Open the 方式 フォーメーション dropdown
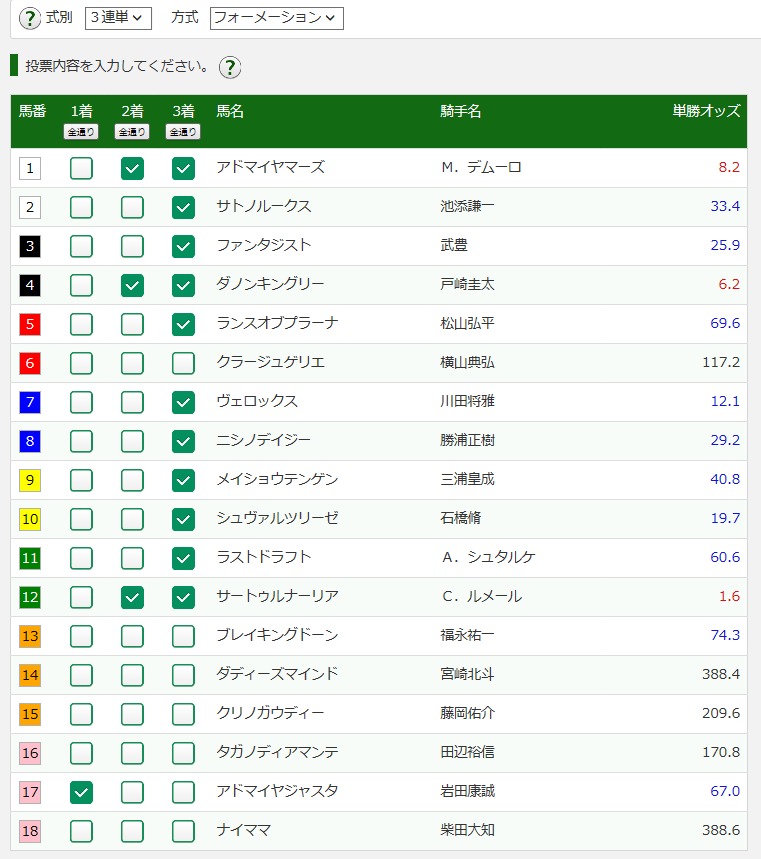 (x=276, y=18)
